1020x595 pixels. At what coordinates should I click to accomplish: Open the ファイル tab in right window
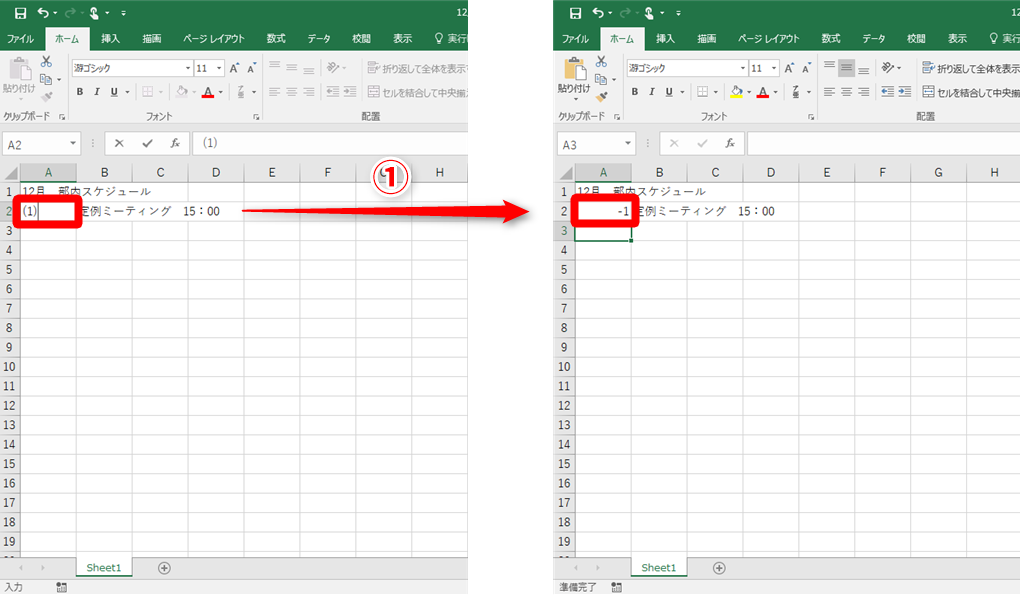click(575, 38)
